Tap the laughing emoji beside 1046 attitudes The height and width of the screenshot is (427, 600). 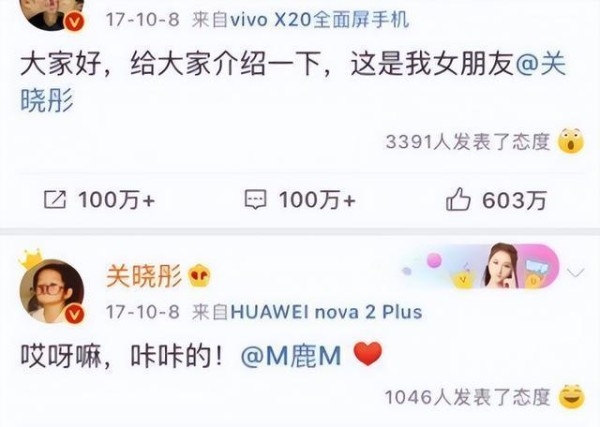pyautogui.click(x=572, y=396)
